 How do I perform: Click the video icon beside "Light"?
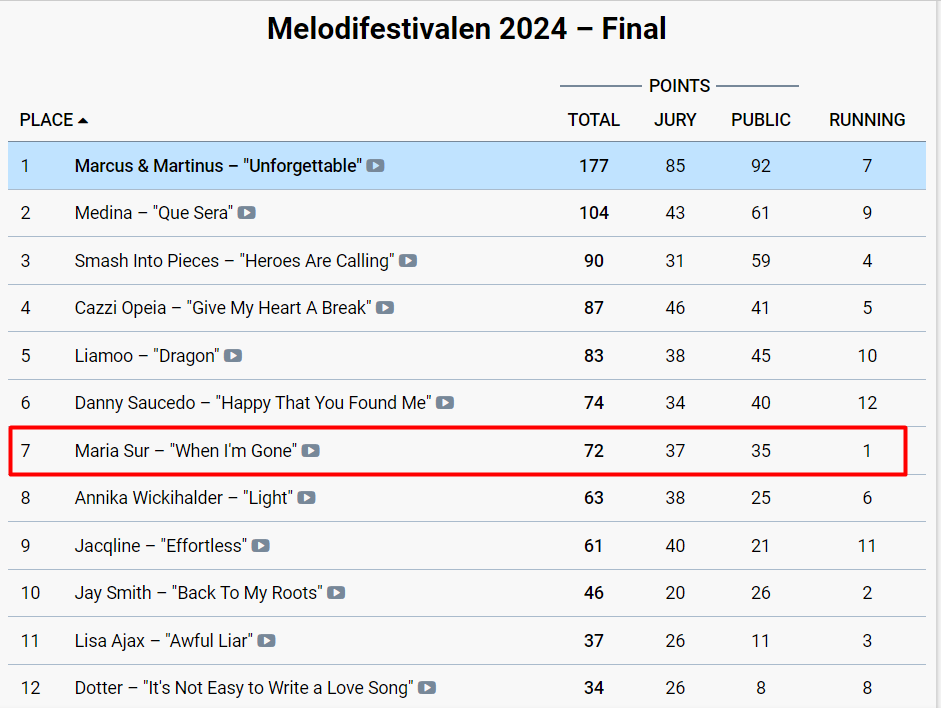pyautogui.click(x=307, y=498)
